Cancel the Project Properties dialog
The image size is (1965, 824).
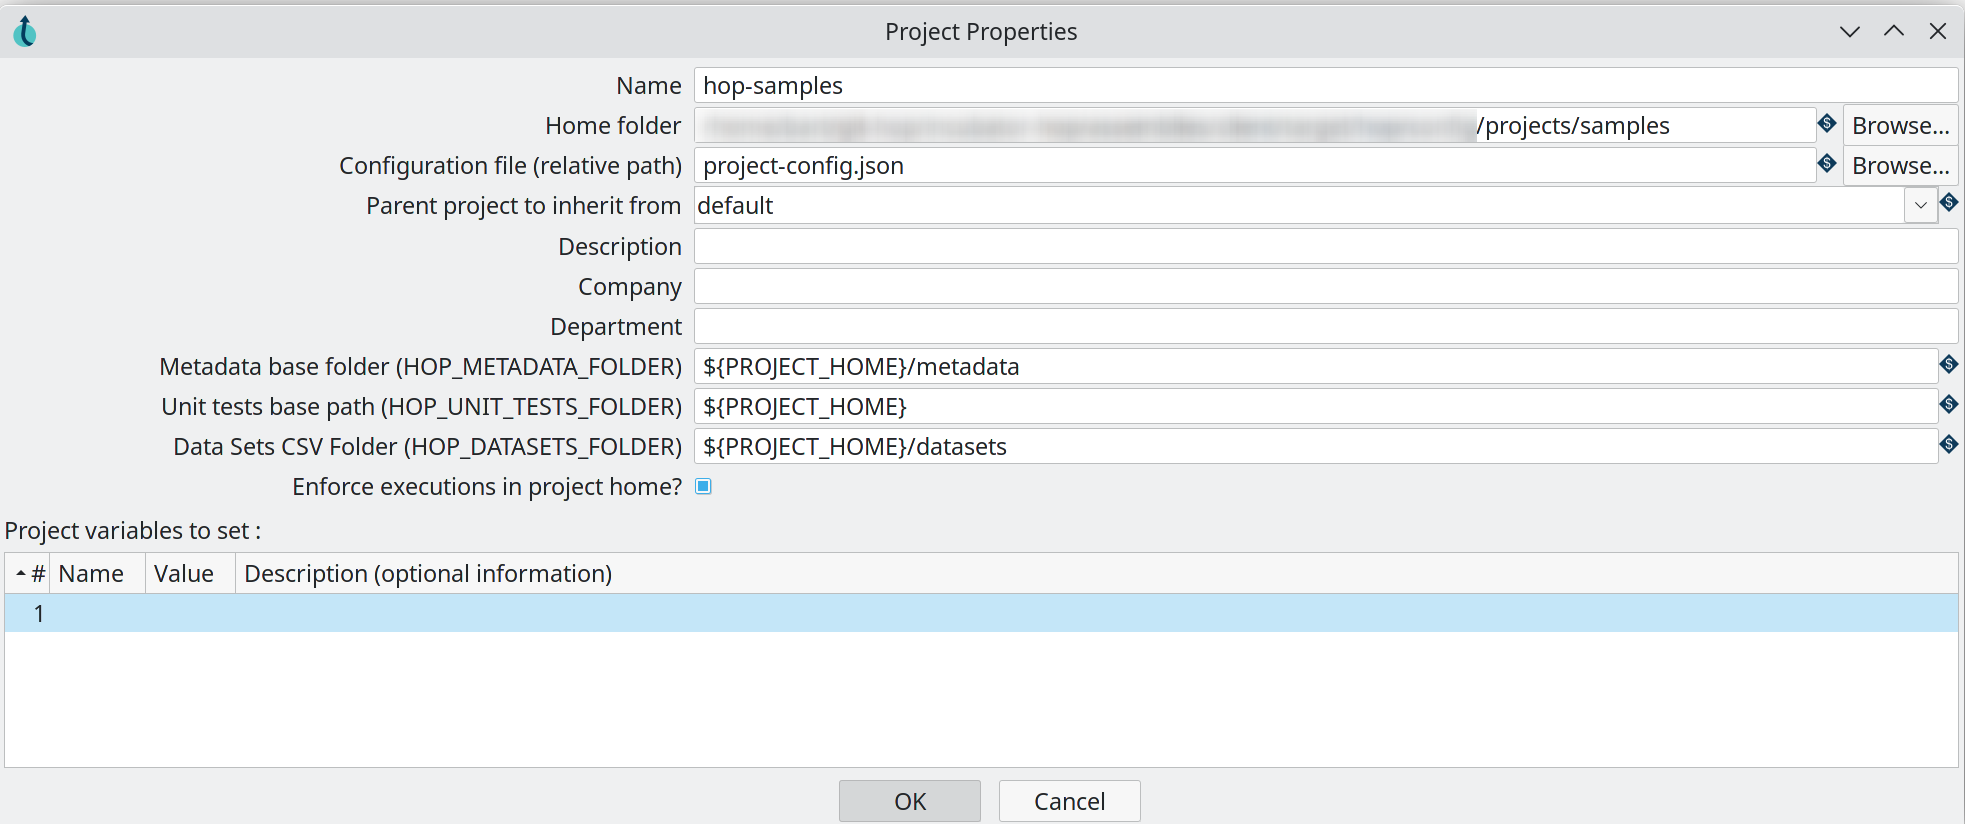[x=1069, y=801]
